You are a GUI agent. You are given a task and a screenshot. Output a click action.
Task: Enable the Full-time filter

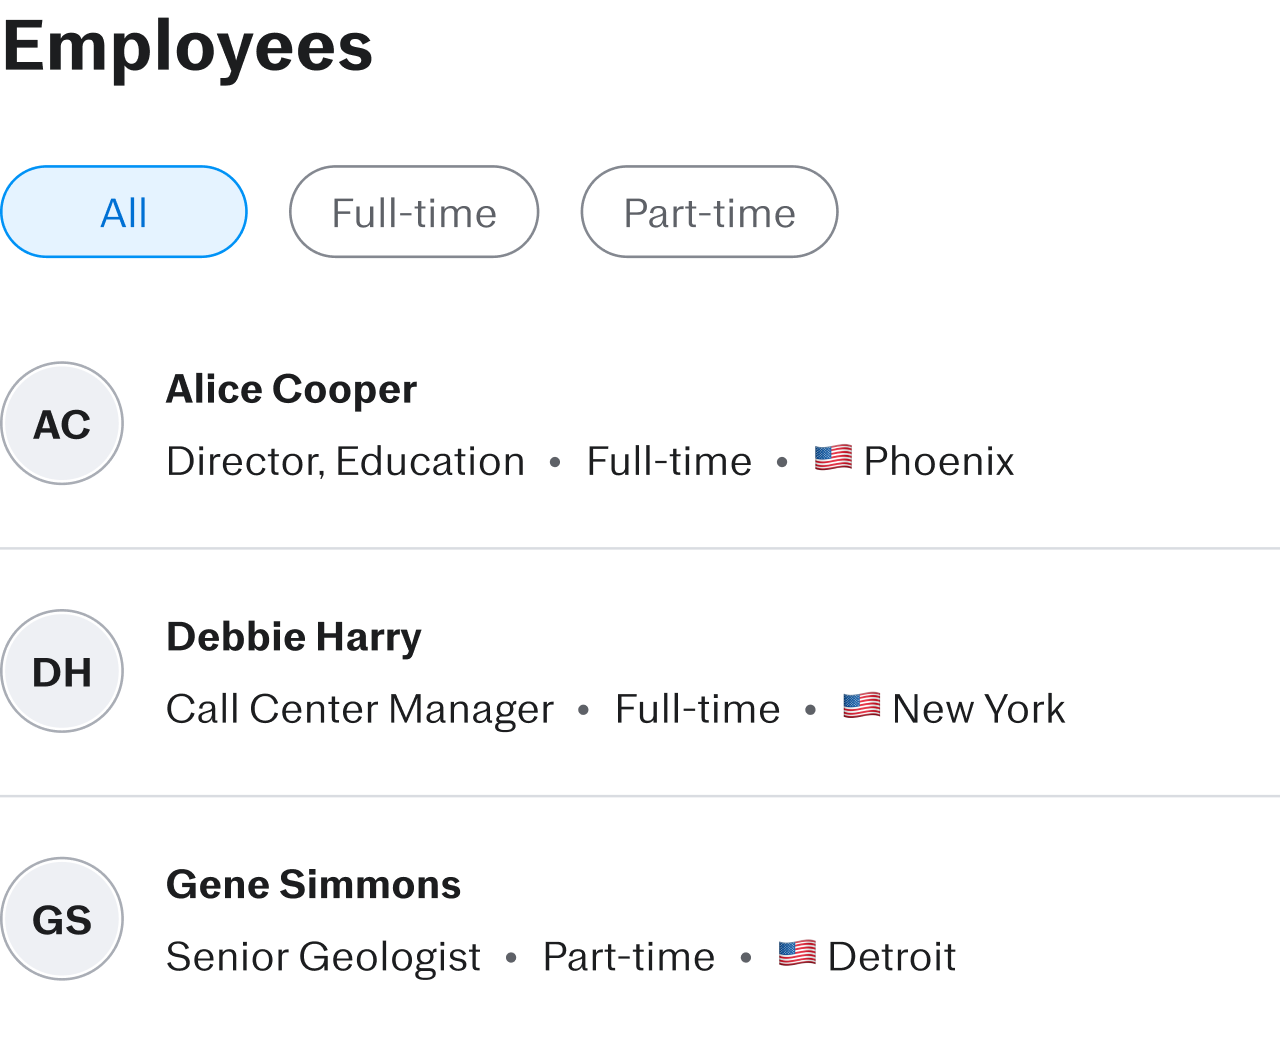pyautogui.click(x=414, y=212)
